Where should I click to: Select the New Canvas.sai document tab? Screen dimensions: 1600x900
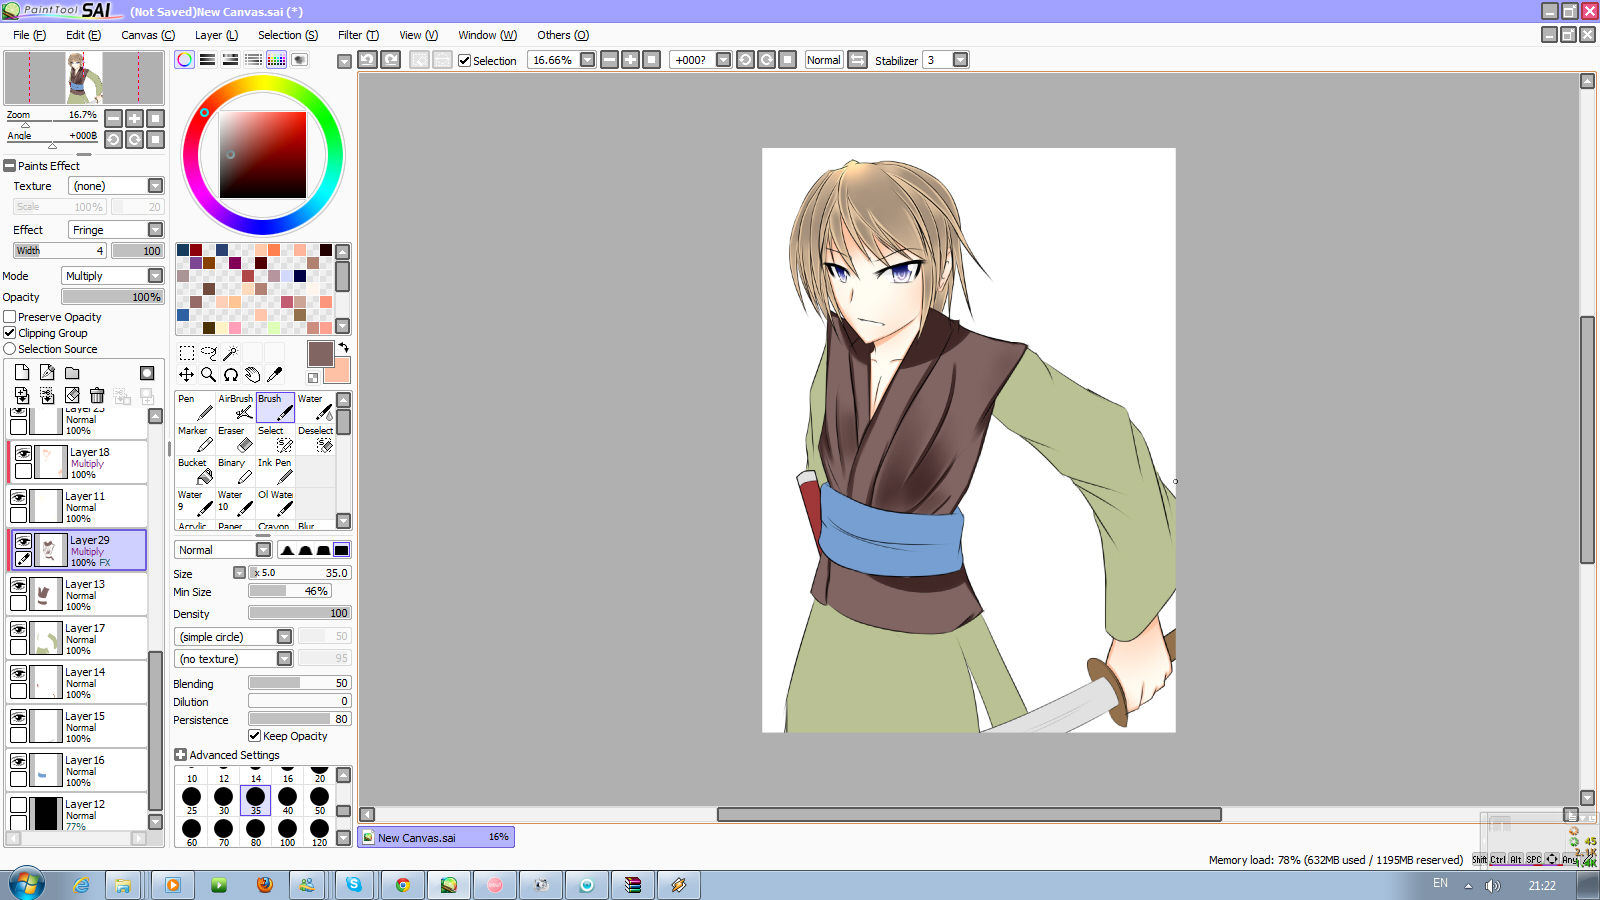pos(436,838)
